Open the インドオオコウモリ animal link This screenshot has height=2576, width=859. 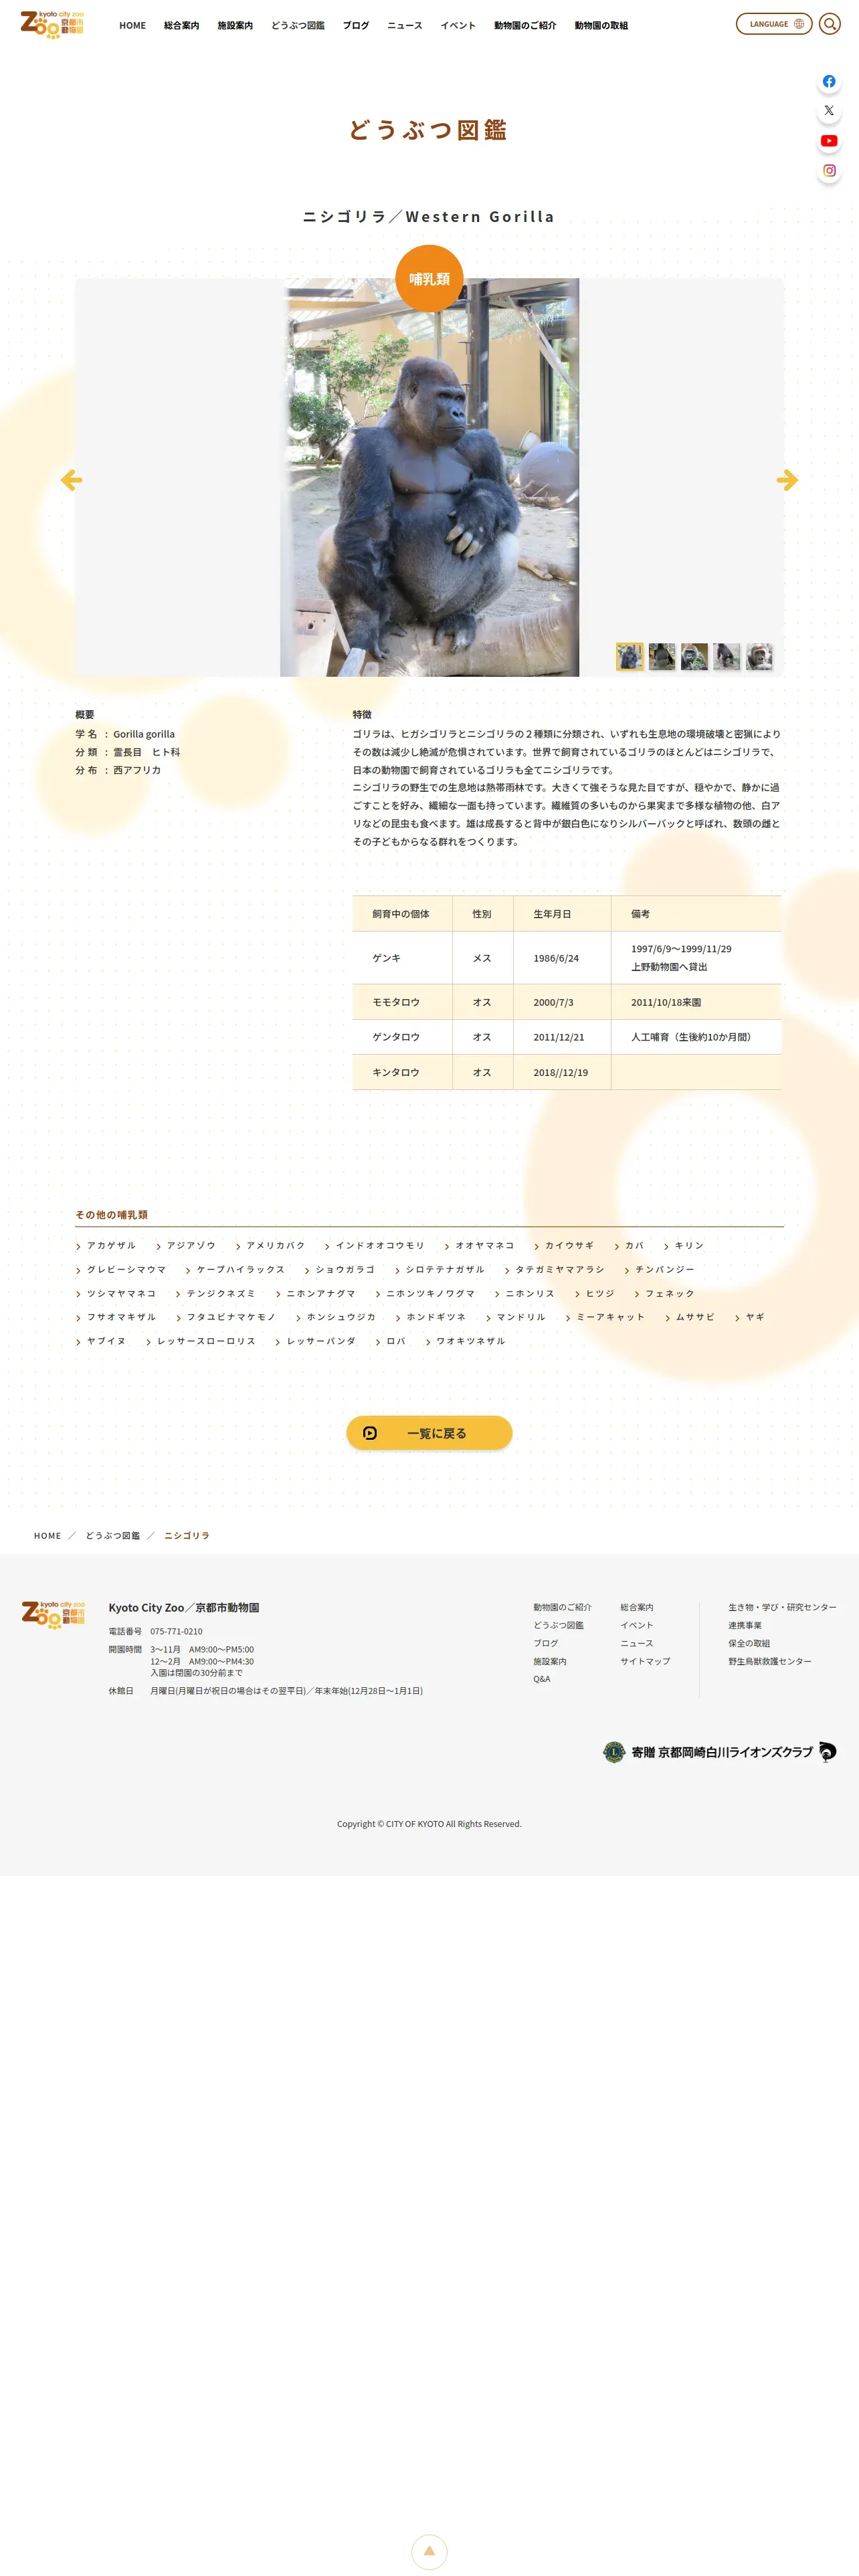click(x=375, y=1246)
